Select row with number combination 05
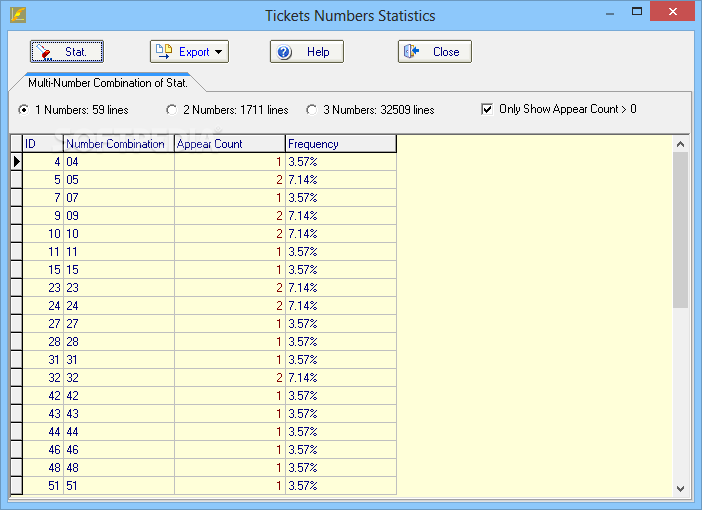The width and height of the screenshot is (702, 510). pyautogui.click(x=209, y=180)
